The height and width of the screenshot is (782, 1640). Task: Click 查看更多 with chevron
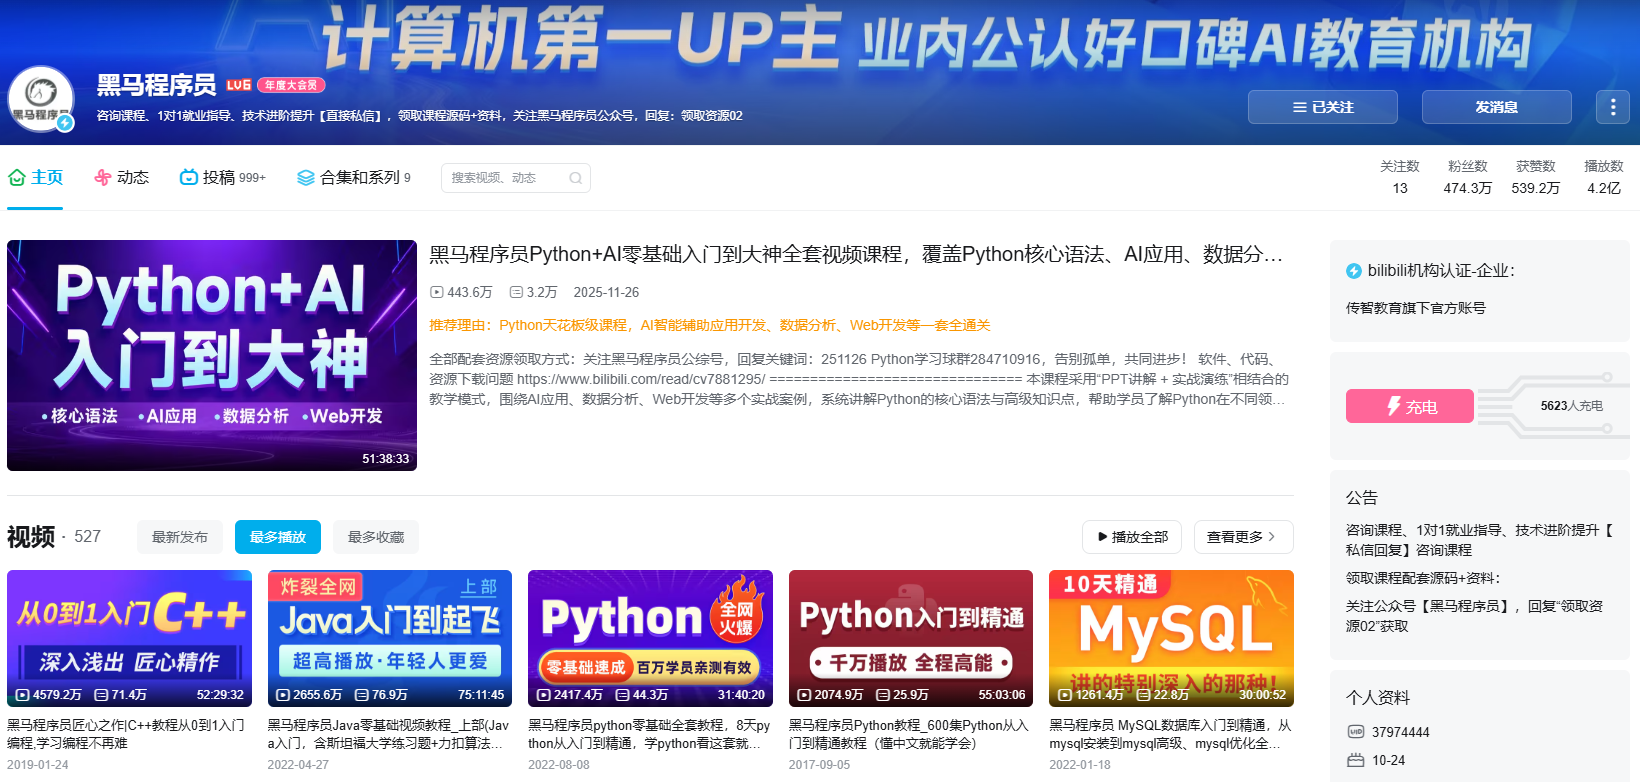(x=1244, y=537)
